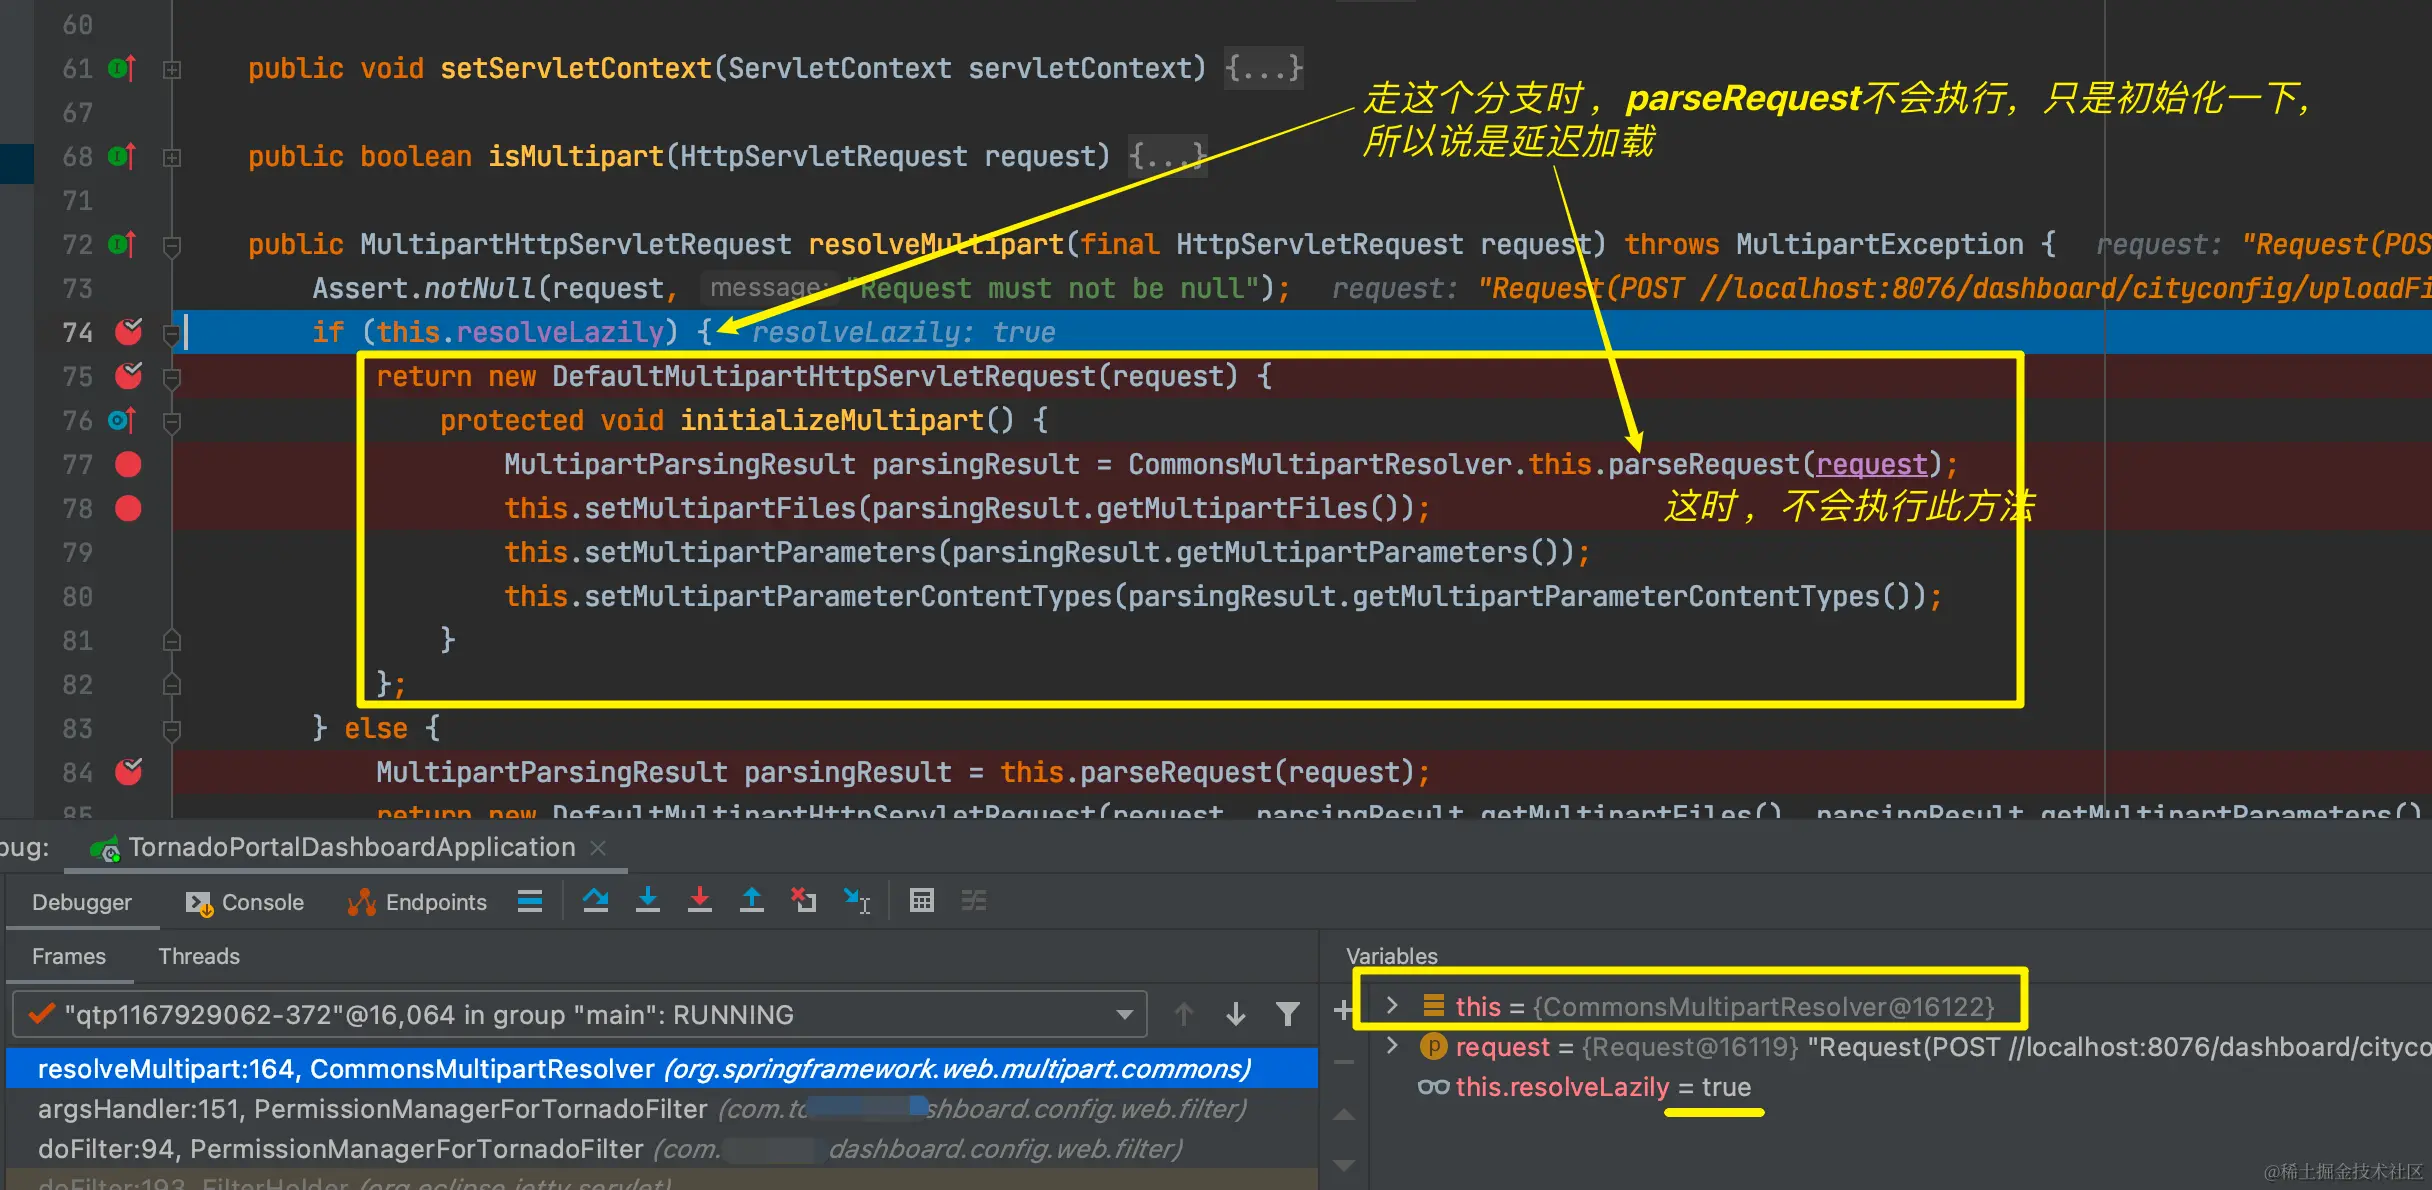
Task: Click the Step Over debugger icon
Action: 596,901
